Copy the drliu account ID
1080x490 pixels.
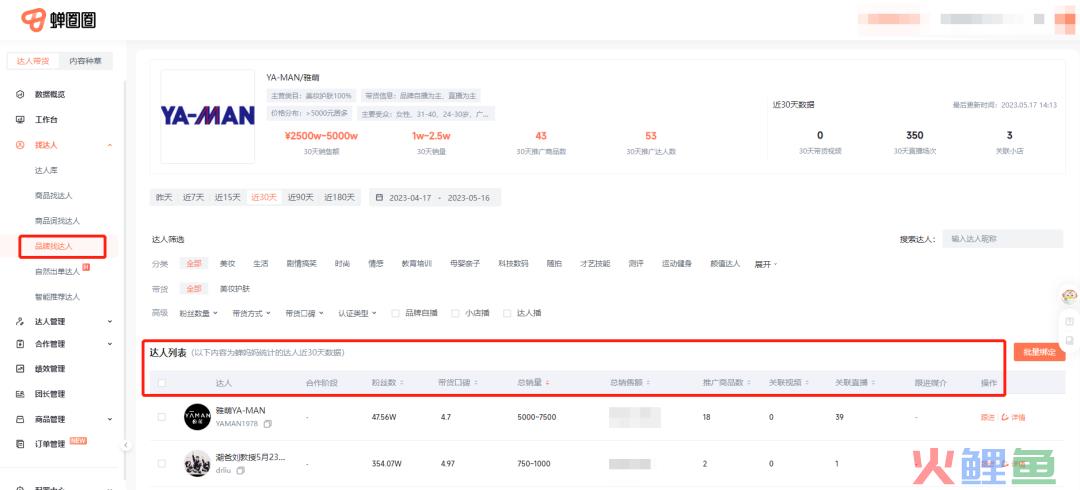click(x=240, y=471)
